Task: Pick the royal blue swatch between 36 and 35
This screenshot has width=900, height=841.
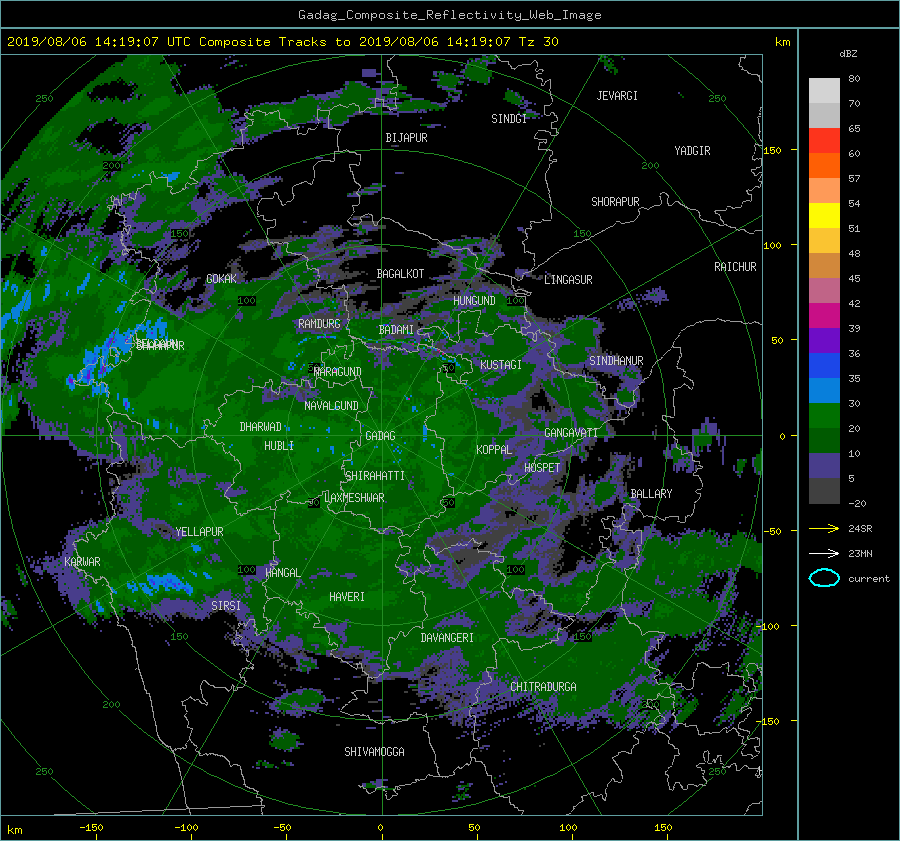Action: coord(824,366)
